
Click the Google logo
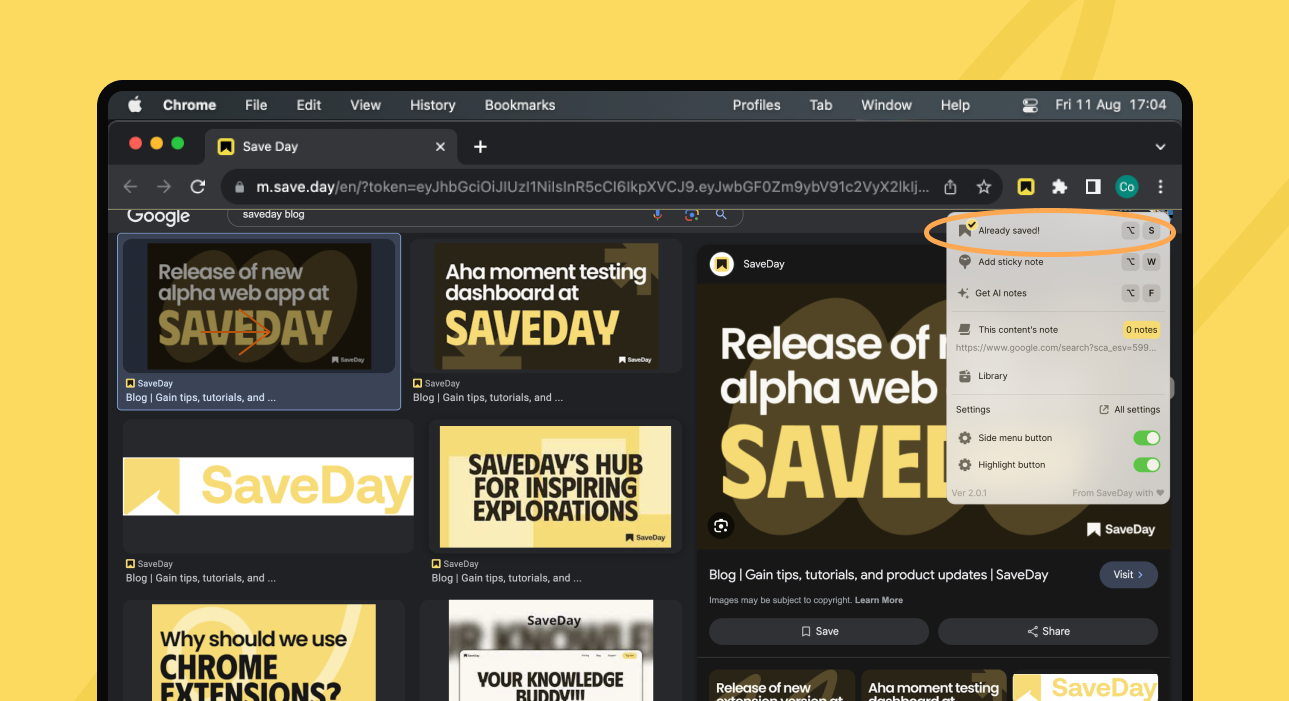(x=158, y=216)
